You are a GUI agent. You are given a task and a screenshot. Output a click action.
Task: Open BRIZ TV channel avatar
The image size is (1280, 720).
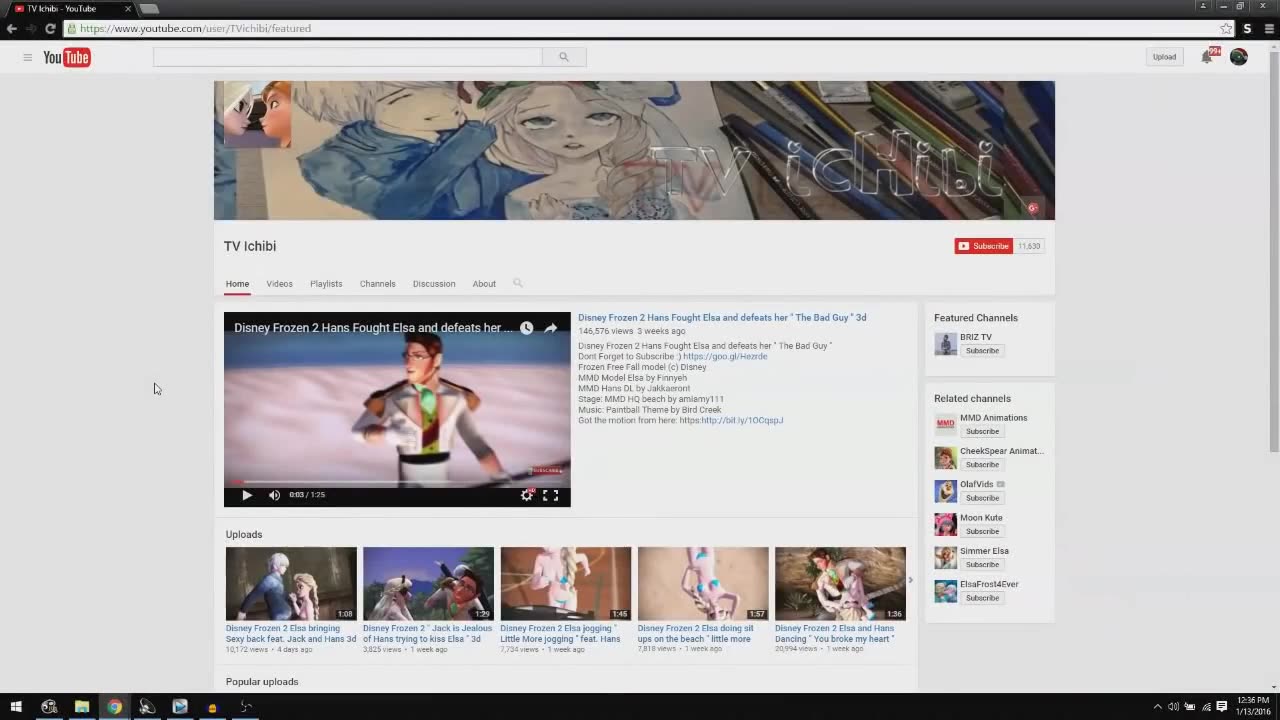[945, 344]
